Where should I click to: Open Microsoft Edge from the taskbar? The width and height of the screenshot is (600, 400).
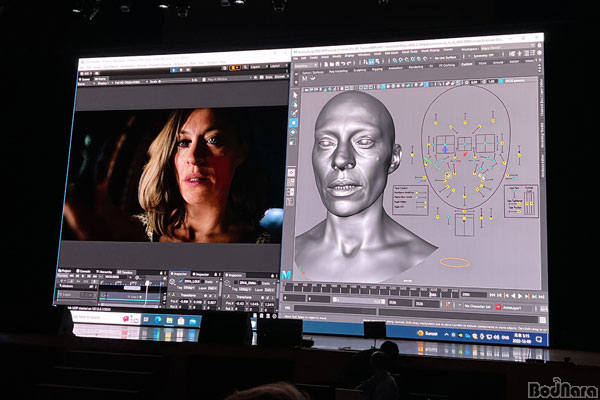(158, 320)
